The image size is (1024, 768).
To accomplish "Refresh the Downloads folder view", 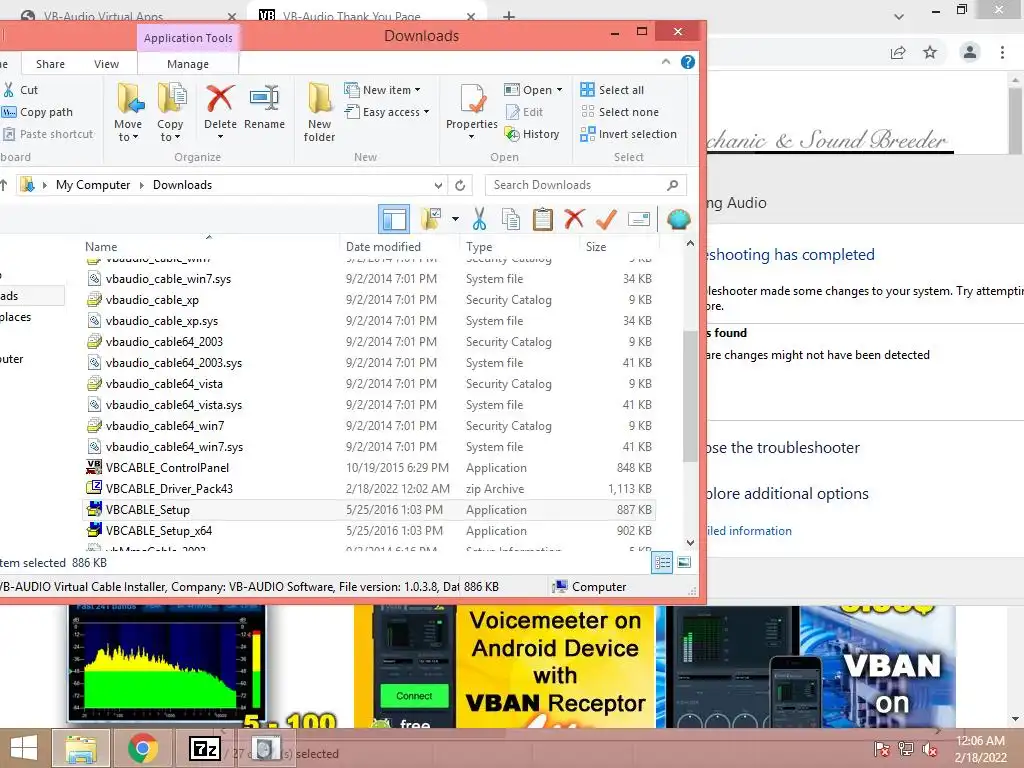I will [x=460, y=185].
